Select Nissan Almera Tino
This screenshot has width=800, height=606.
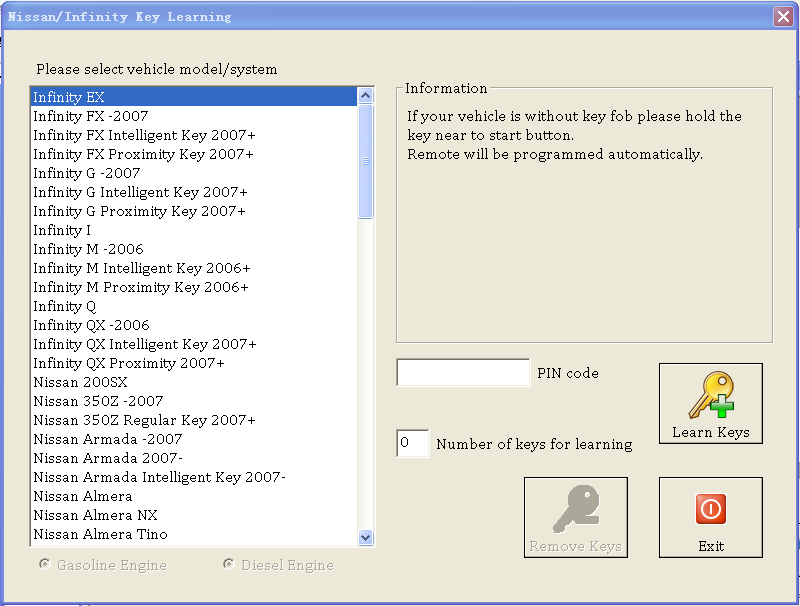point(194,534)
